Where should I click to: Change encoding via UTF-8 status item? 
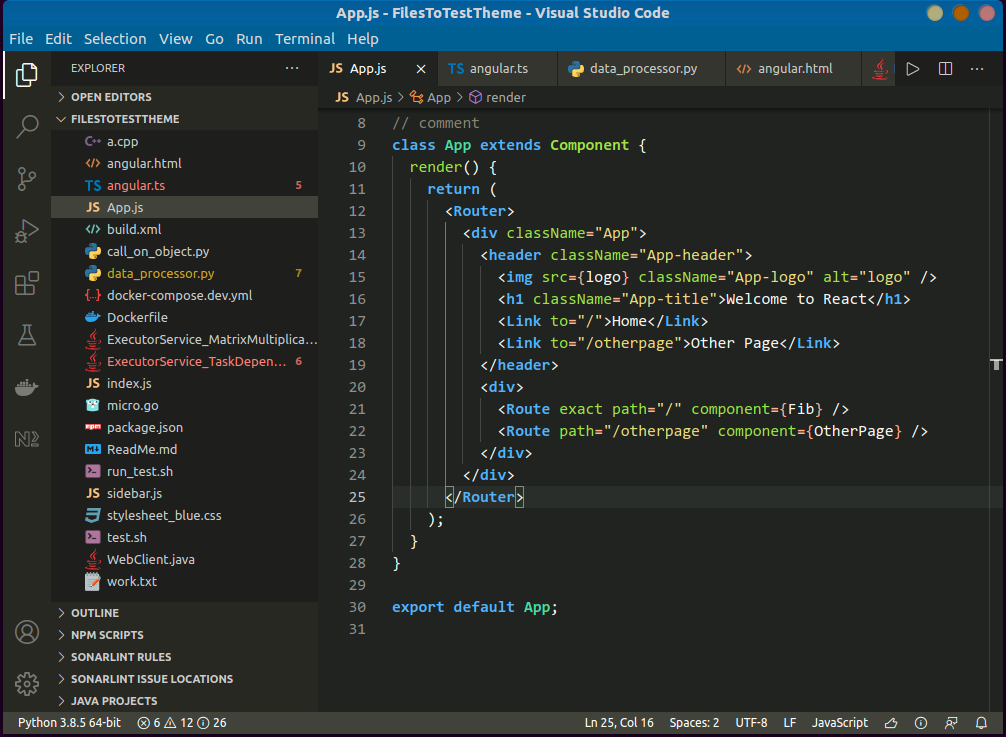point(751,723)
